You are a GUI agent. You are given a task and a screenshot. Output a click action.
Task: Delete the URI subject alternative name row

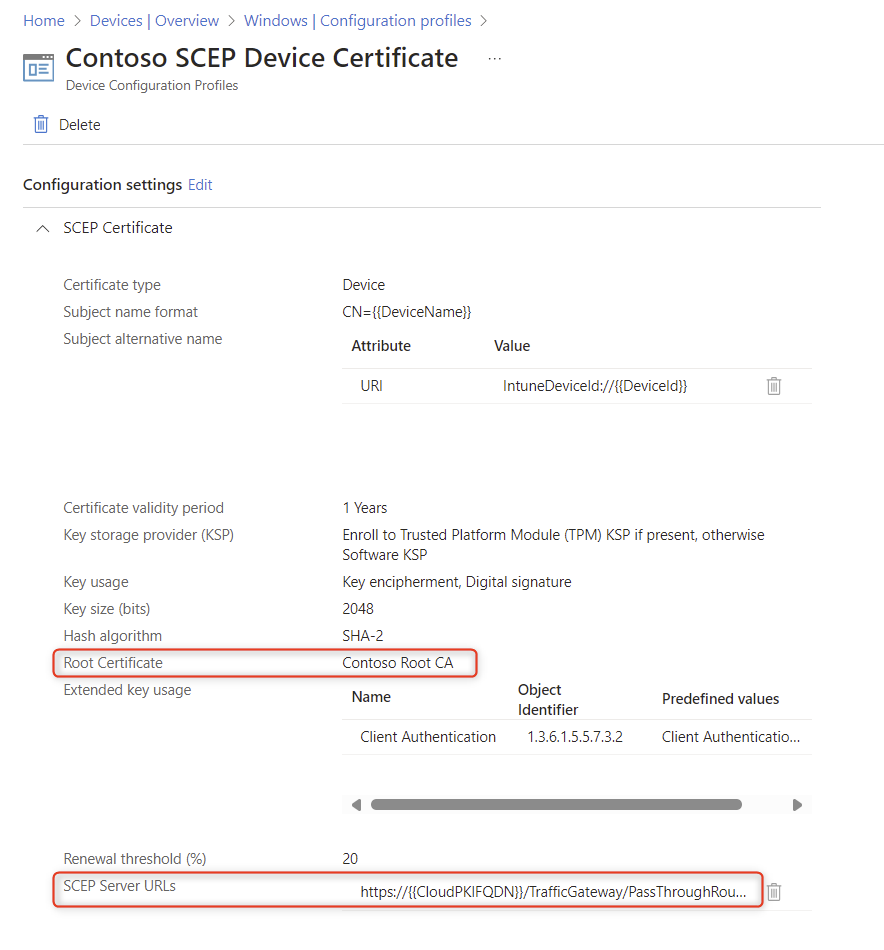point(773,386)
